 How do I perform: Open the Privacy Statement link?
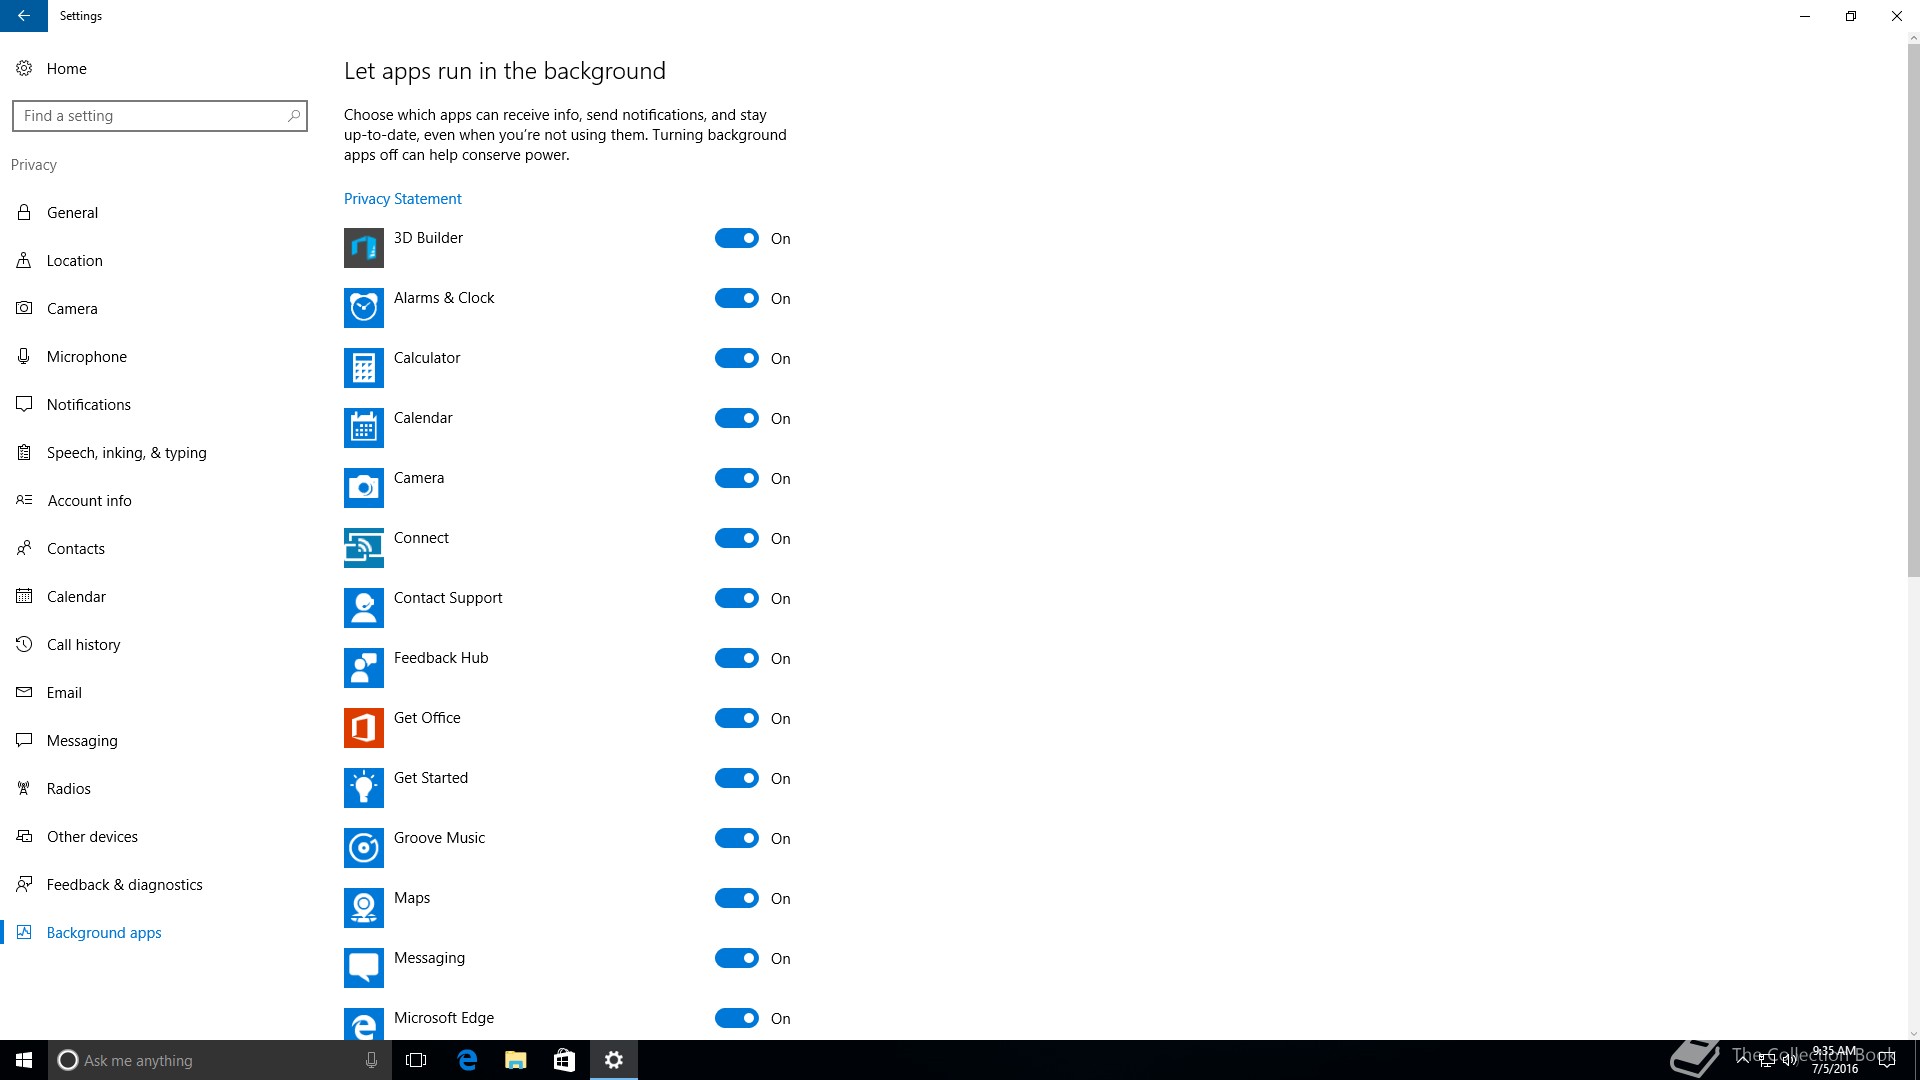click(402, 199)
